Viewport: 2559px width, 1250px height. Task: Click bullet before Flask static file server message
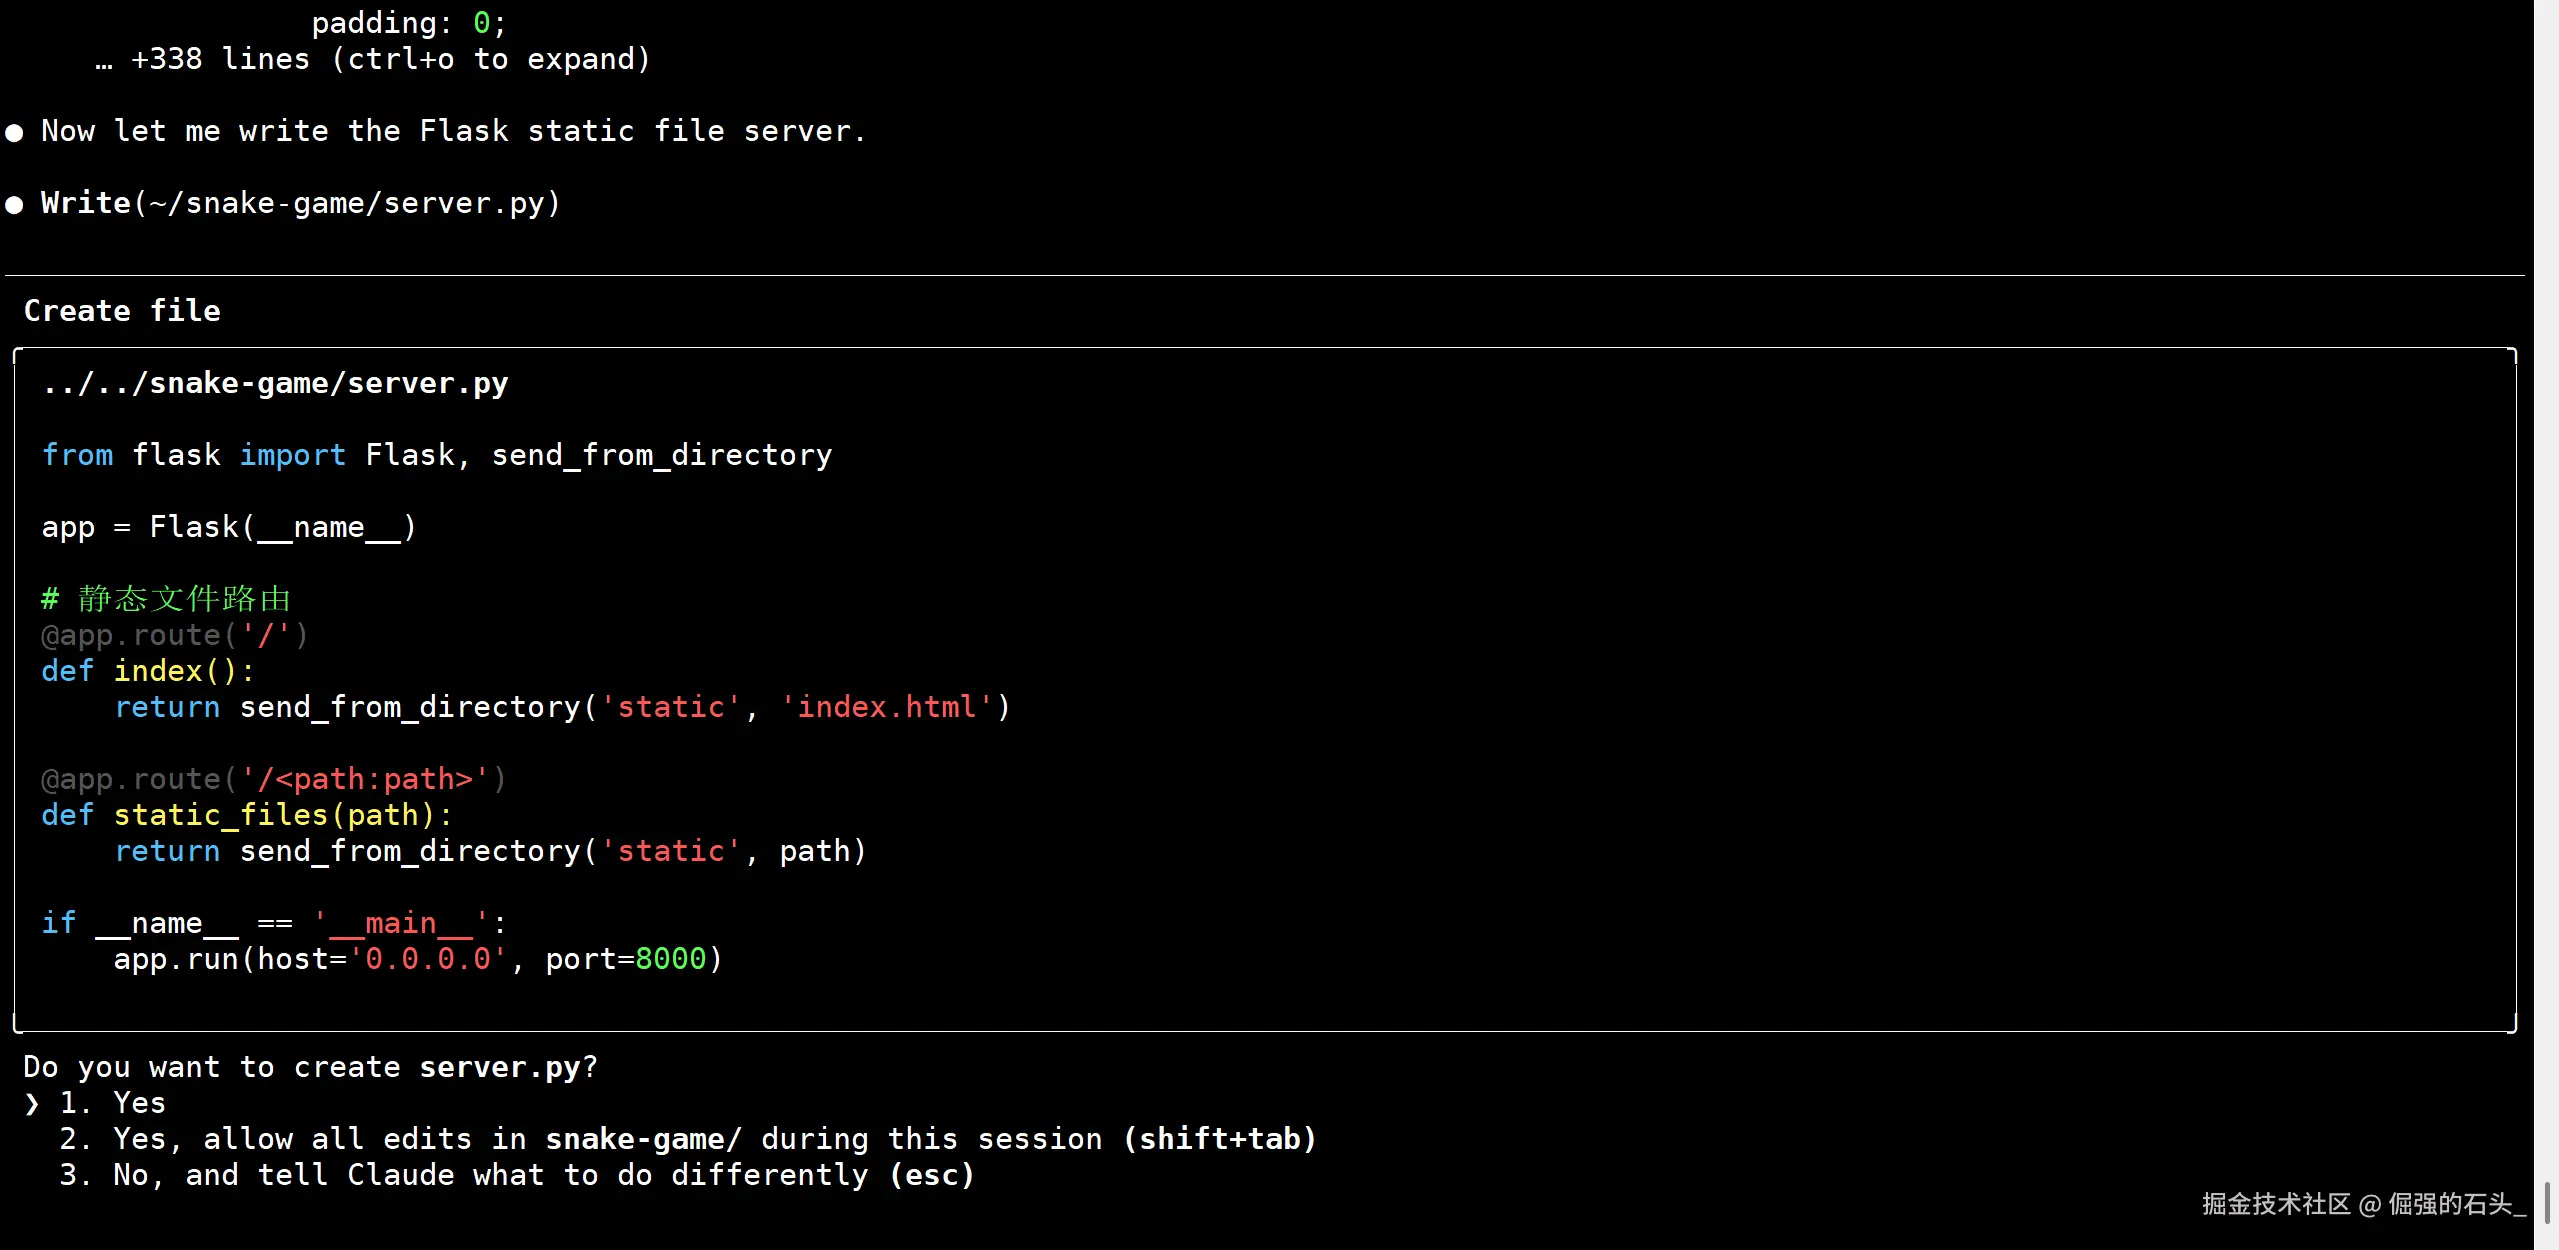(14, 132)
